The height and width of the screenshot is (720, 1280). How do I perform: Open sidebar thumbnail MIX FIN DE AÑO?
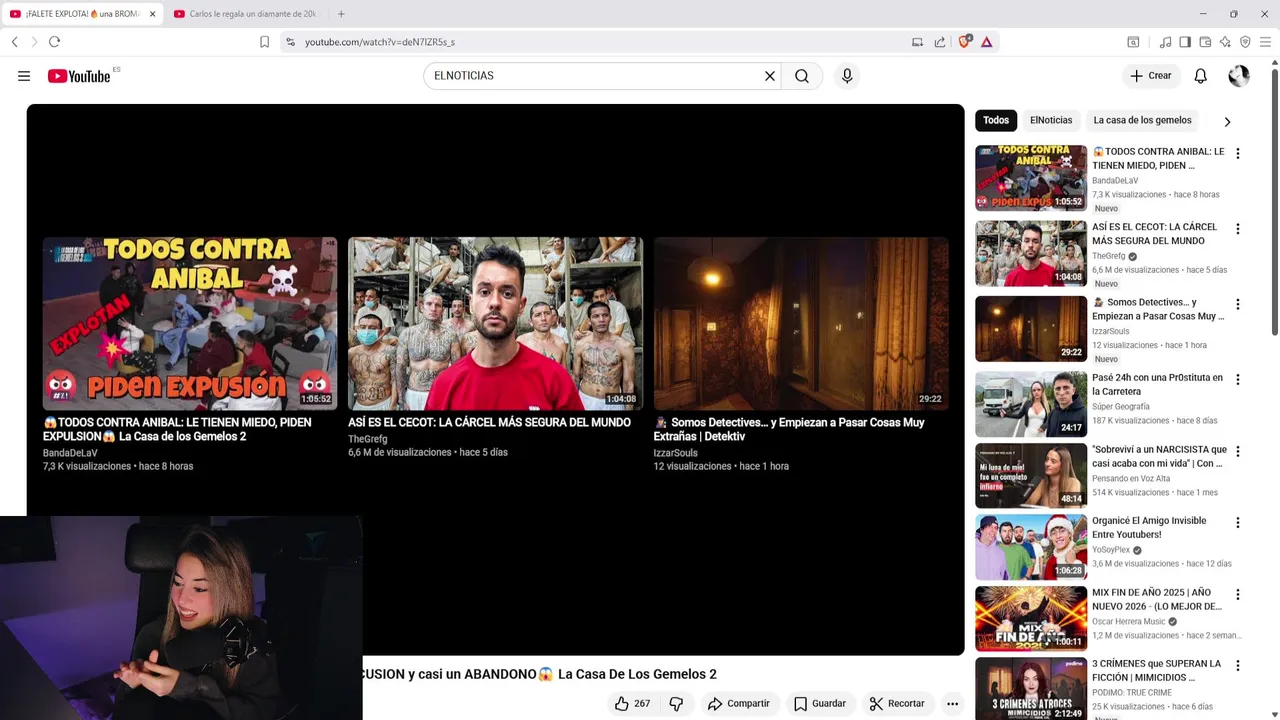point(1031,618)
